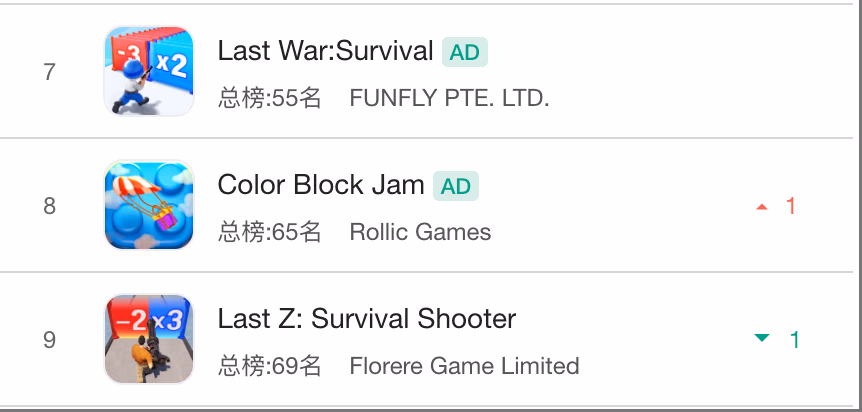Open the Last War:Survival title link

coord(325,51)
